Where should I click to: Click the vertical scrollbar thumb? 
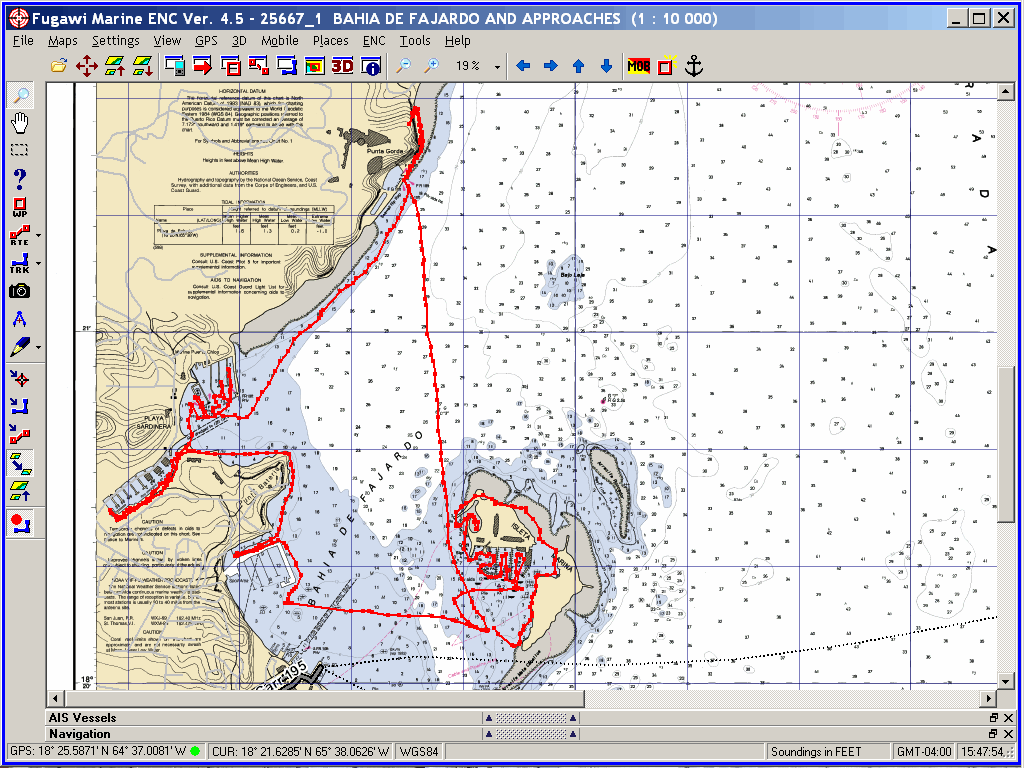pyautogui.click(x=1006, y=444)
